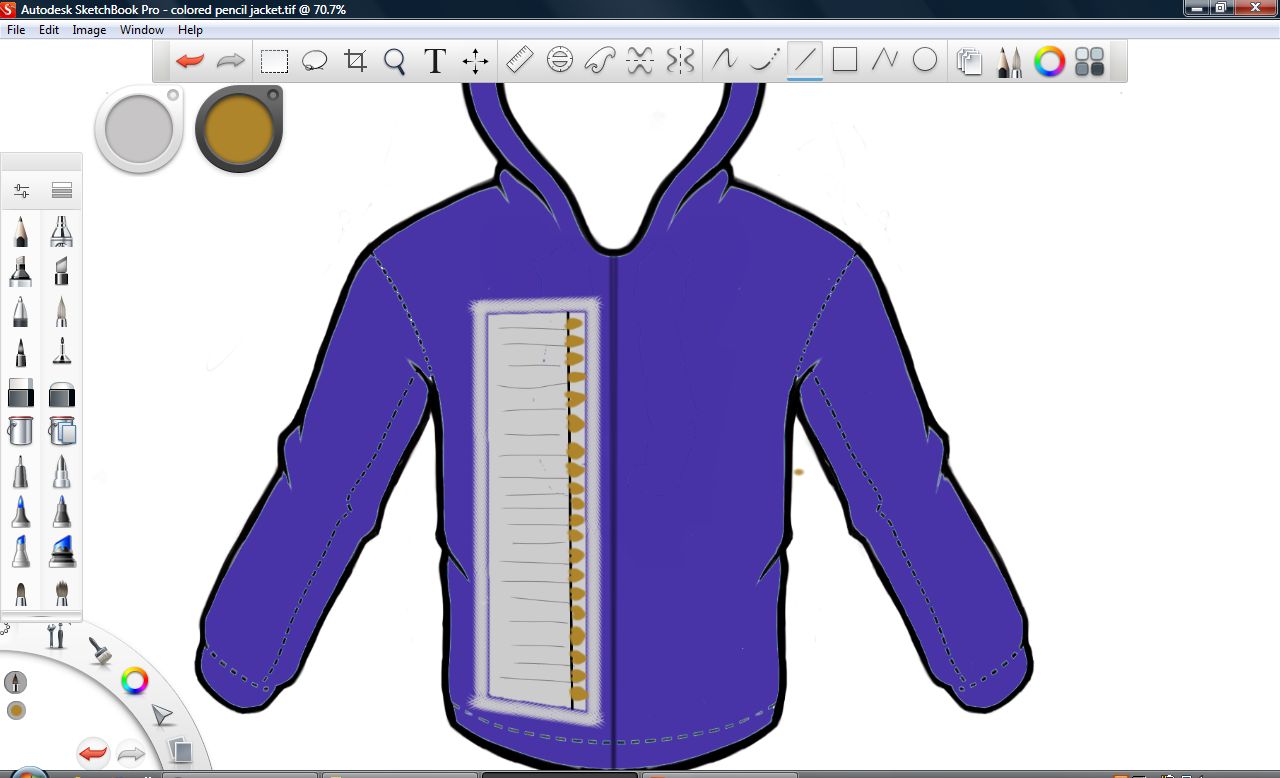The image size is (1280, 778).
Task: Toggle vertical symmetry drawing
Action: (680, 61)
